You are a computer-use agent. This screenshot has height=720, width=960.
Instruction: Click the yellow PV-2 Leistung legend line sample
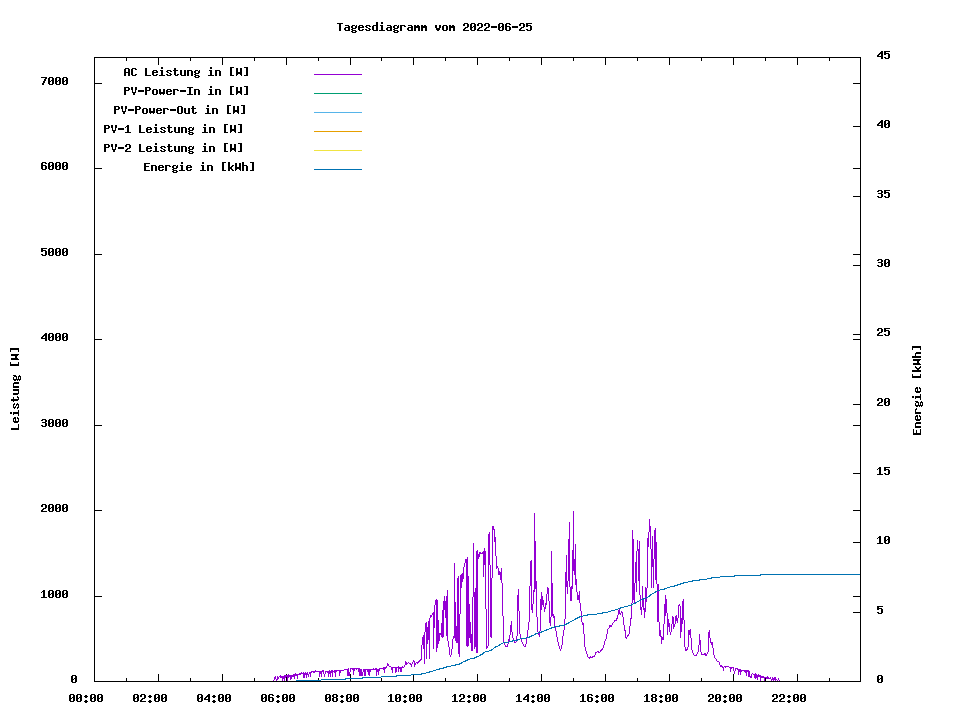[337, 150]
